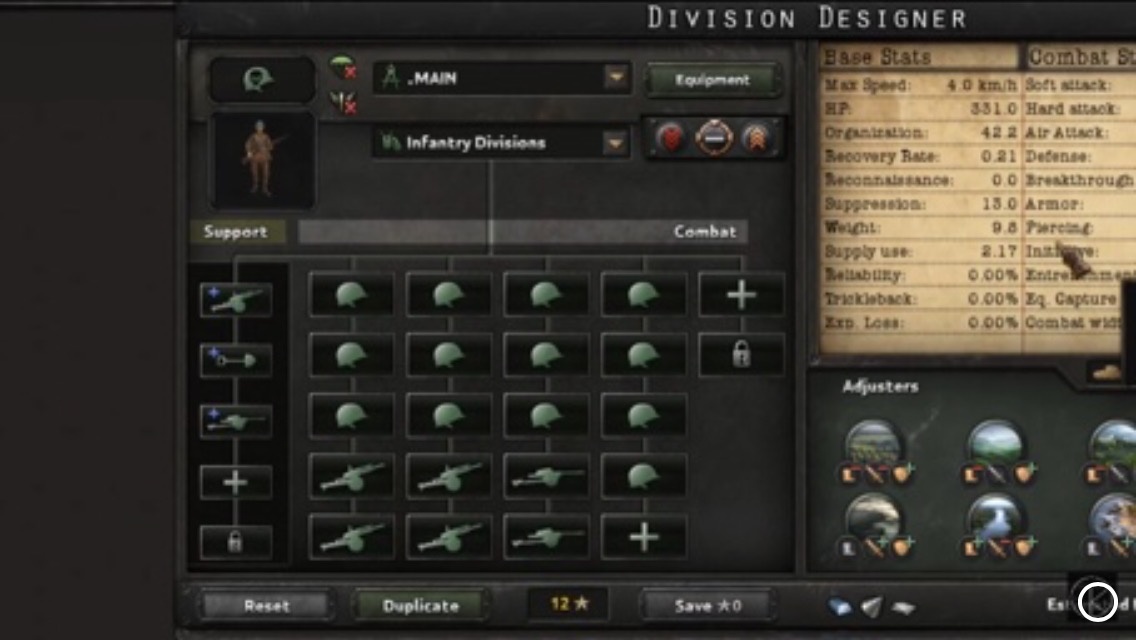1136x640 pixels.
Task: Select the support anti-tank company slot
Action: pyautogui.click(x=236, y=421)
